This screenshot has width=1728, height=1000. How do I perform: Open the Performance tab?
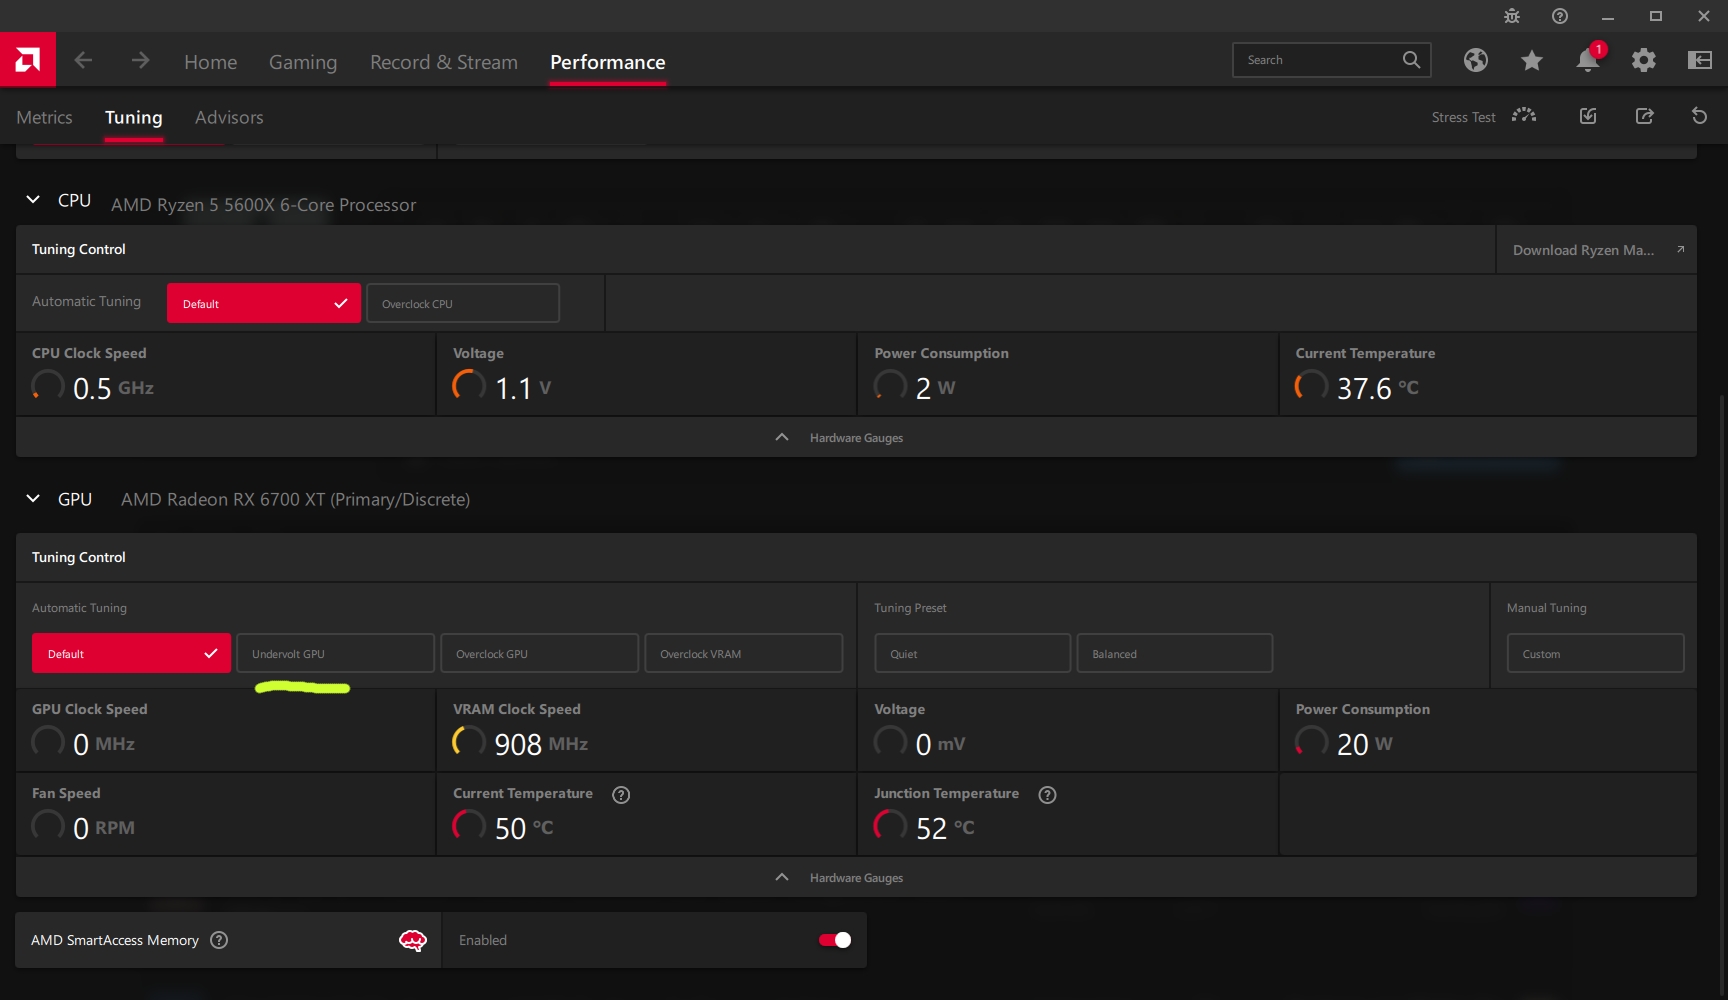tap(608, 62)
